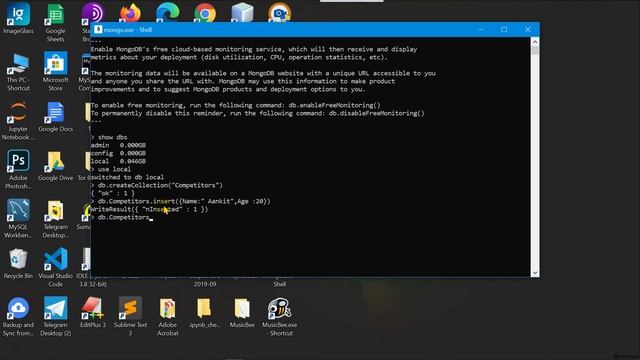Click db.enableFreeMonitoring() command text
The height and width of the screenshot is (360, 640).
[334, 105]
